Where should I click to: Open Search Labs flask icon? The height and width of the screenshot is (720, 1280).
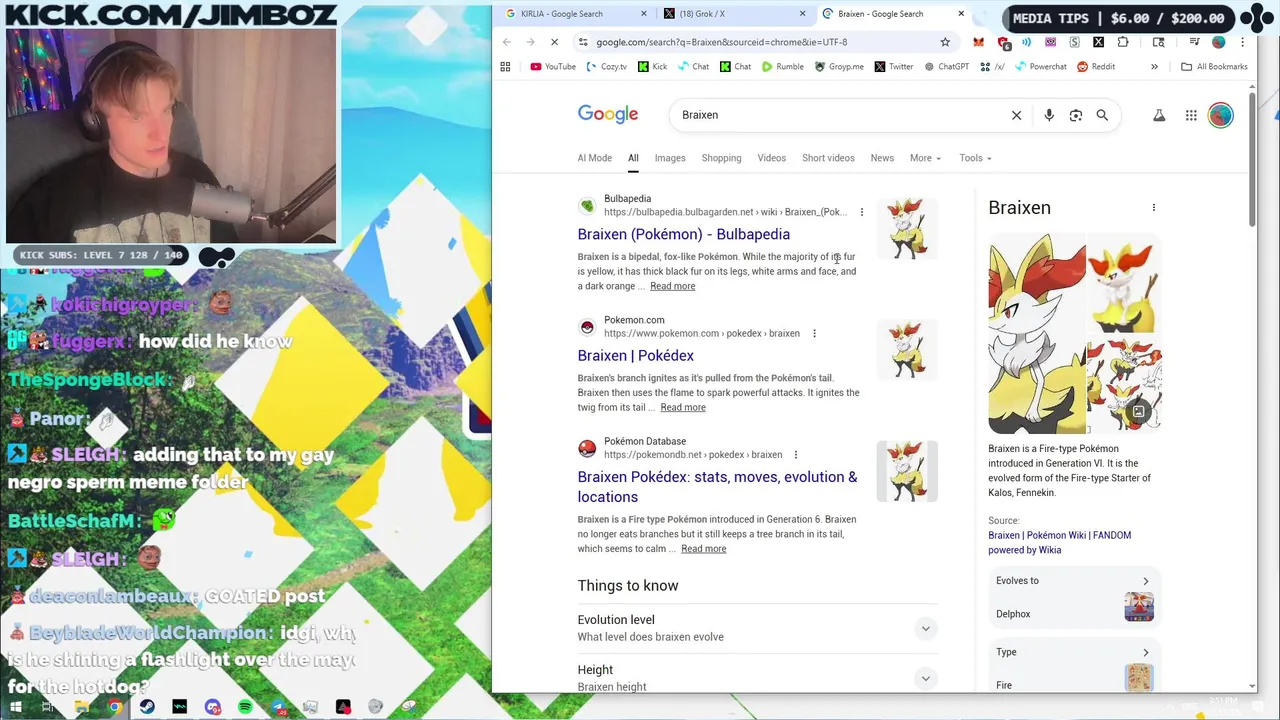1159,115
